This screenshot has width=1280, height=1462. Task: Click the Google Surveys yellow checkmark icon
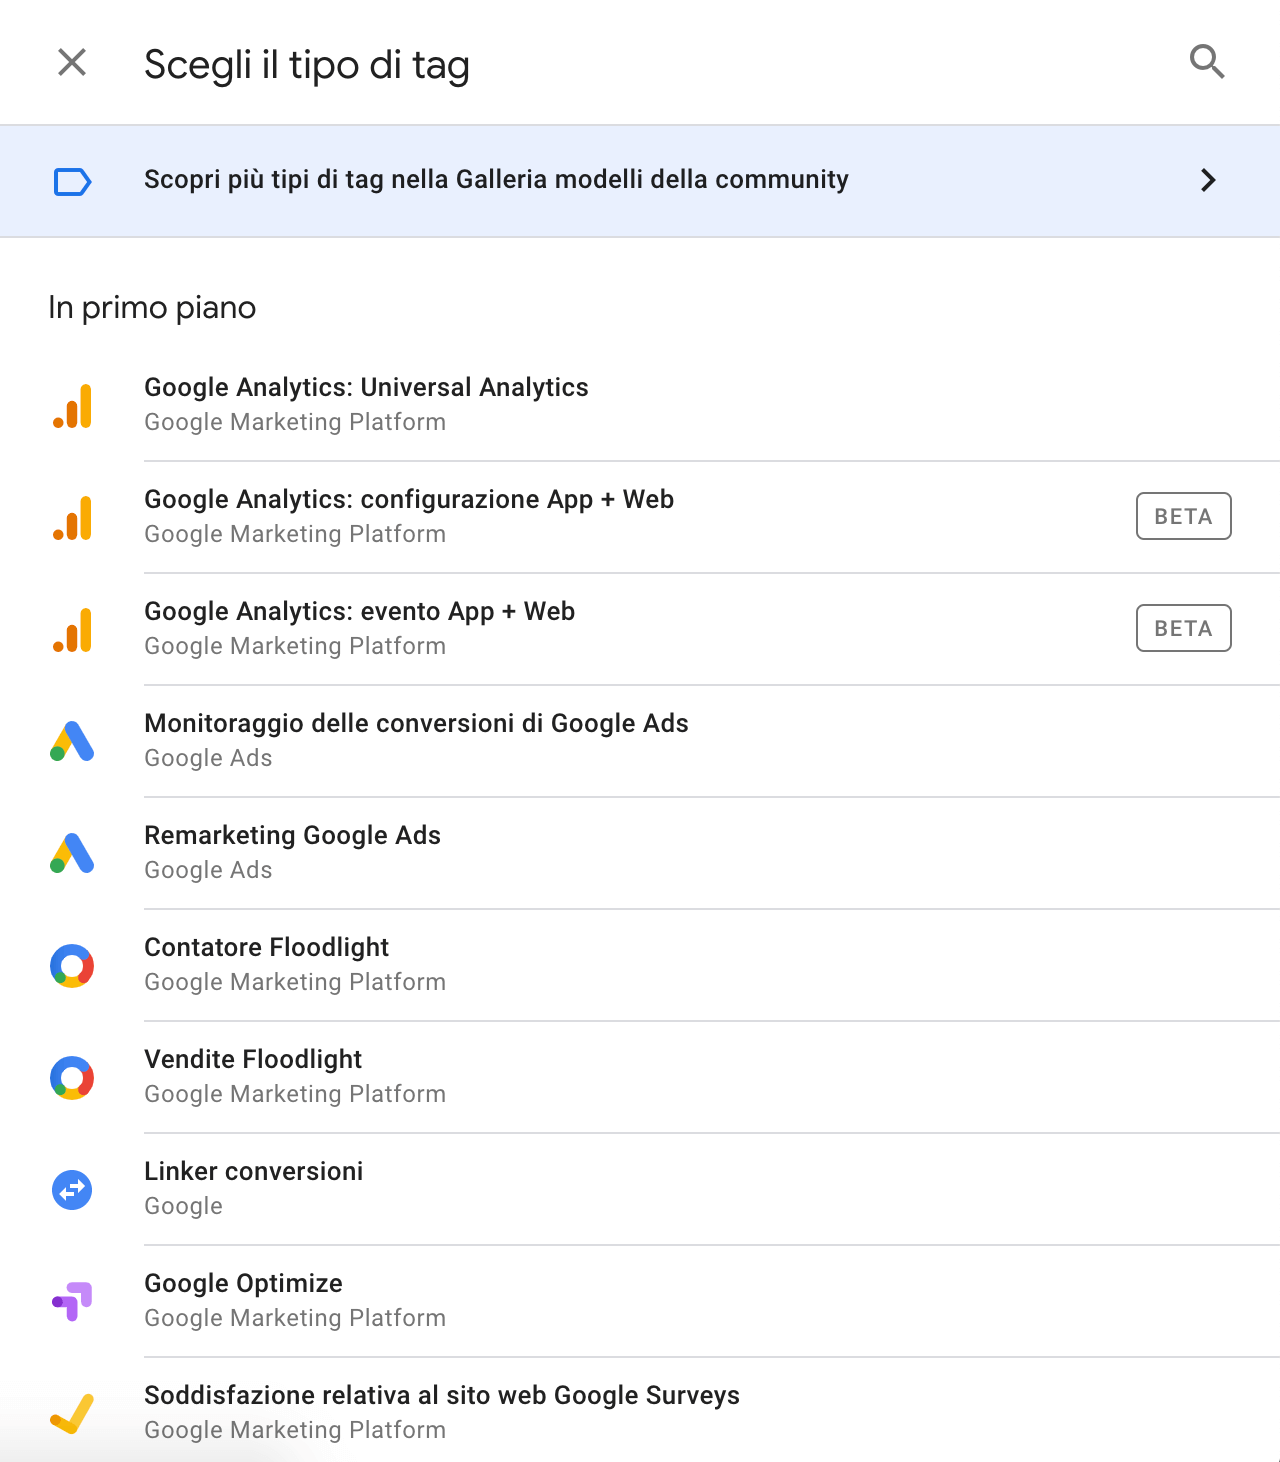coord(72,1413)
